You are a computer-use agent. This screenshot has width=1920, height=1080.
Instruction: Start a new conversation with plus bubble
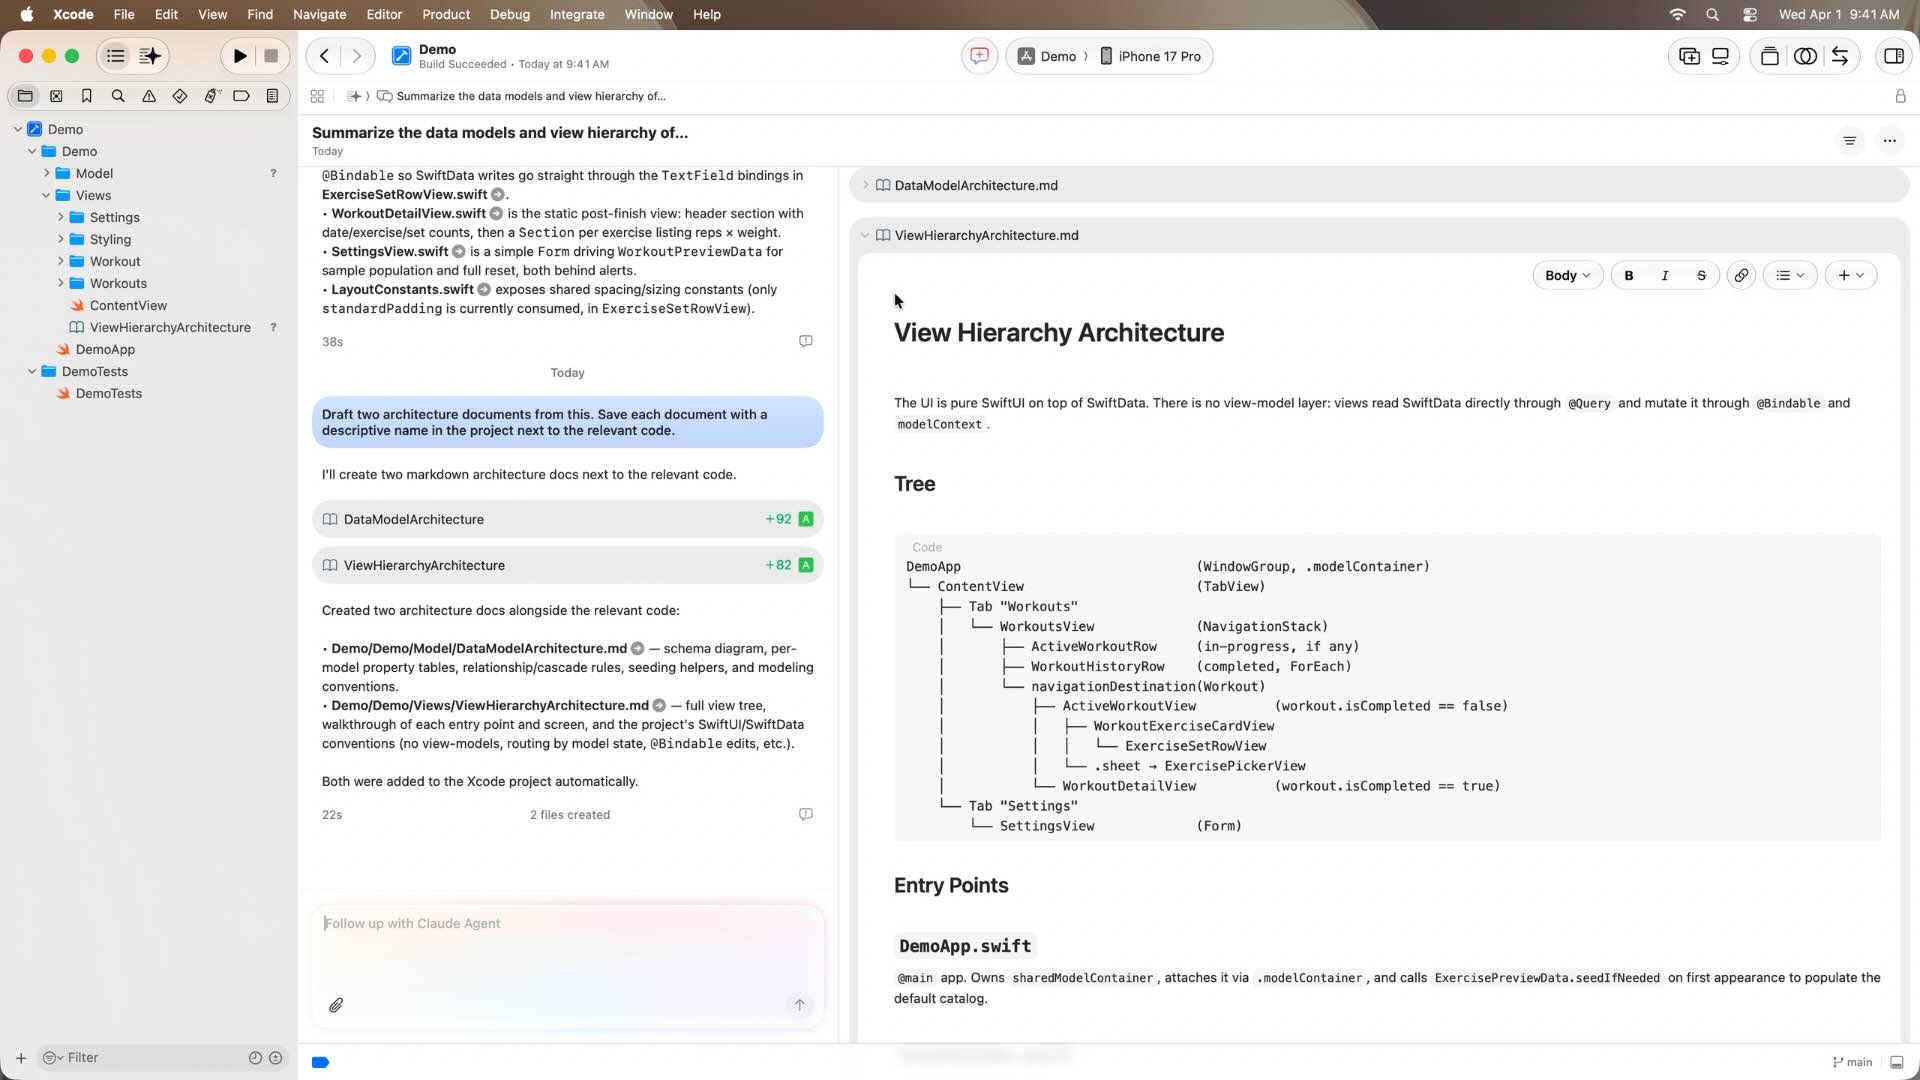[x=979, y=56]
